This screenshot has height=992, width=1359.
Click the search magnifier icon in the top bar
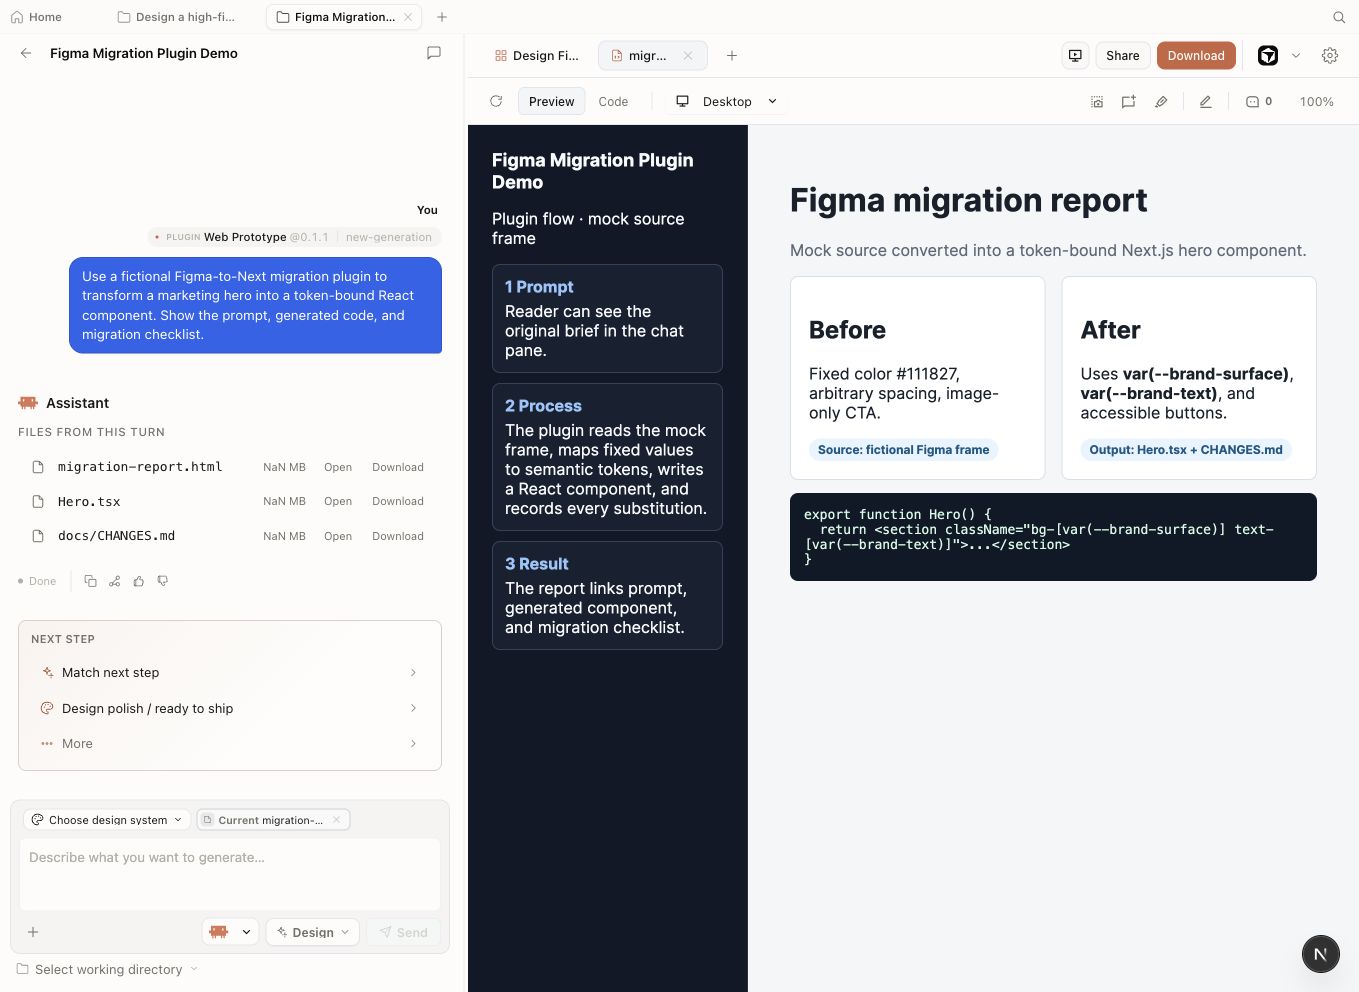pos(1339,17)
